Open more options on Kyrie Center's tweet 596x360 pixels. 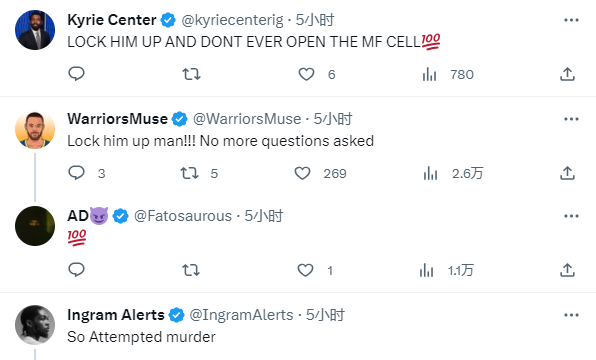click(x=571, y=20)
